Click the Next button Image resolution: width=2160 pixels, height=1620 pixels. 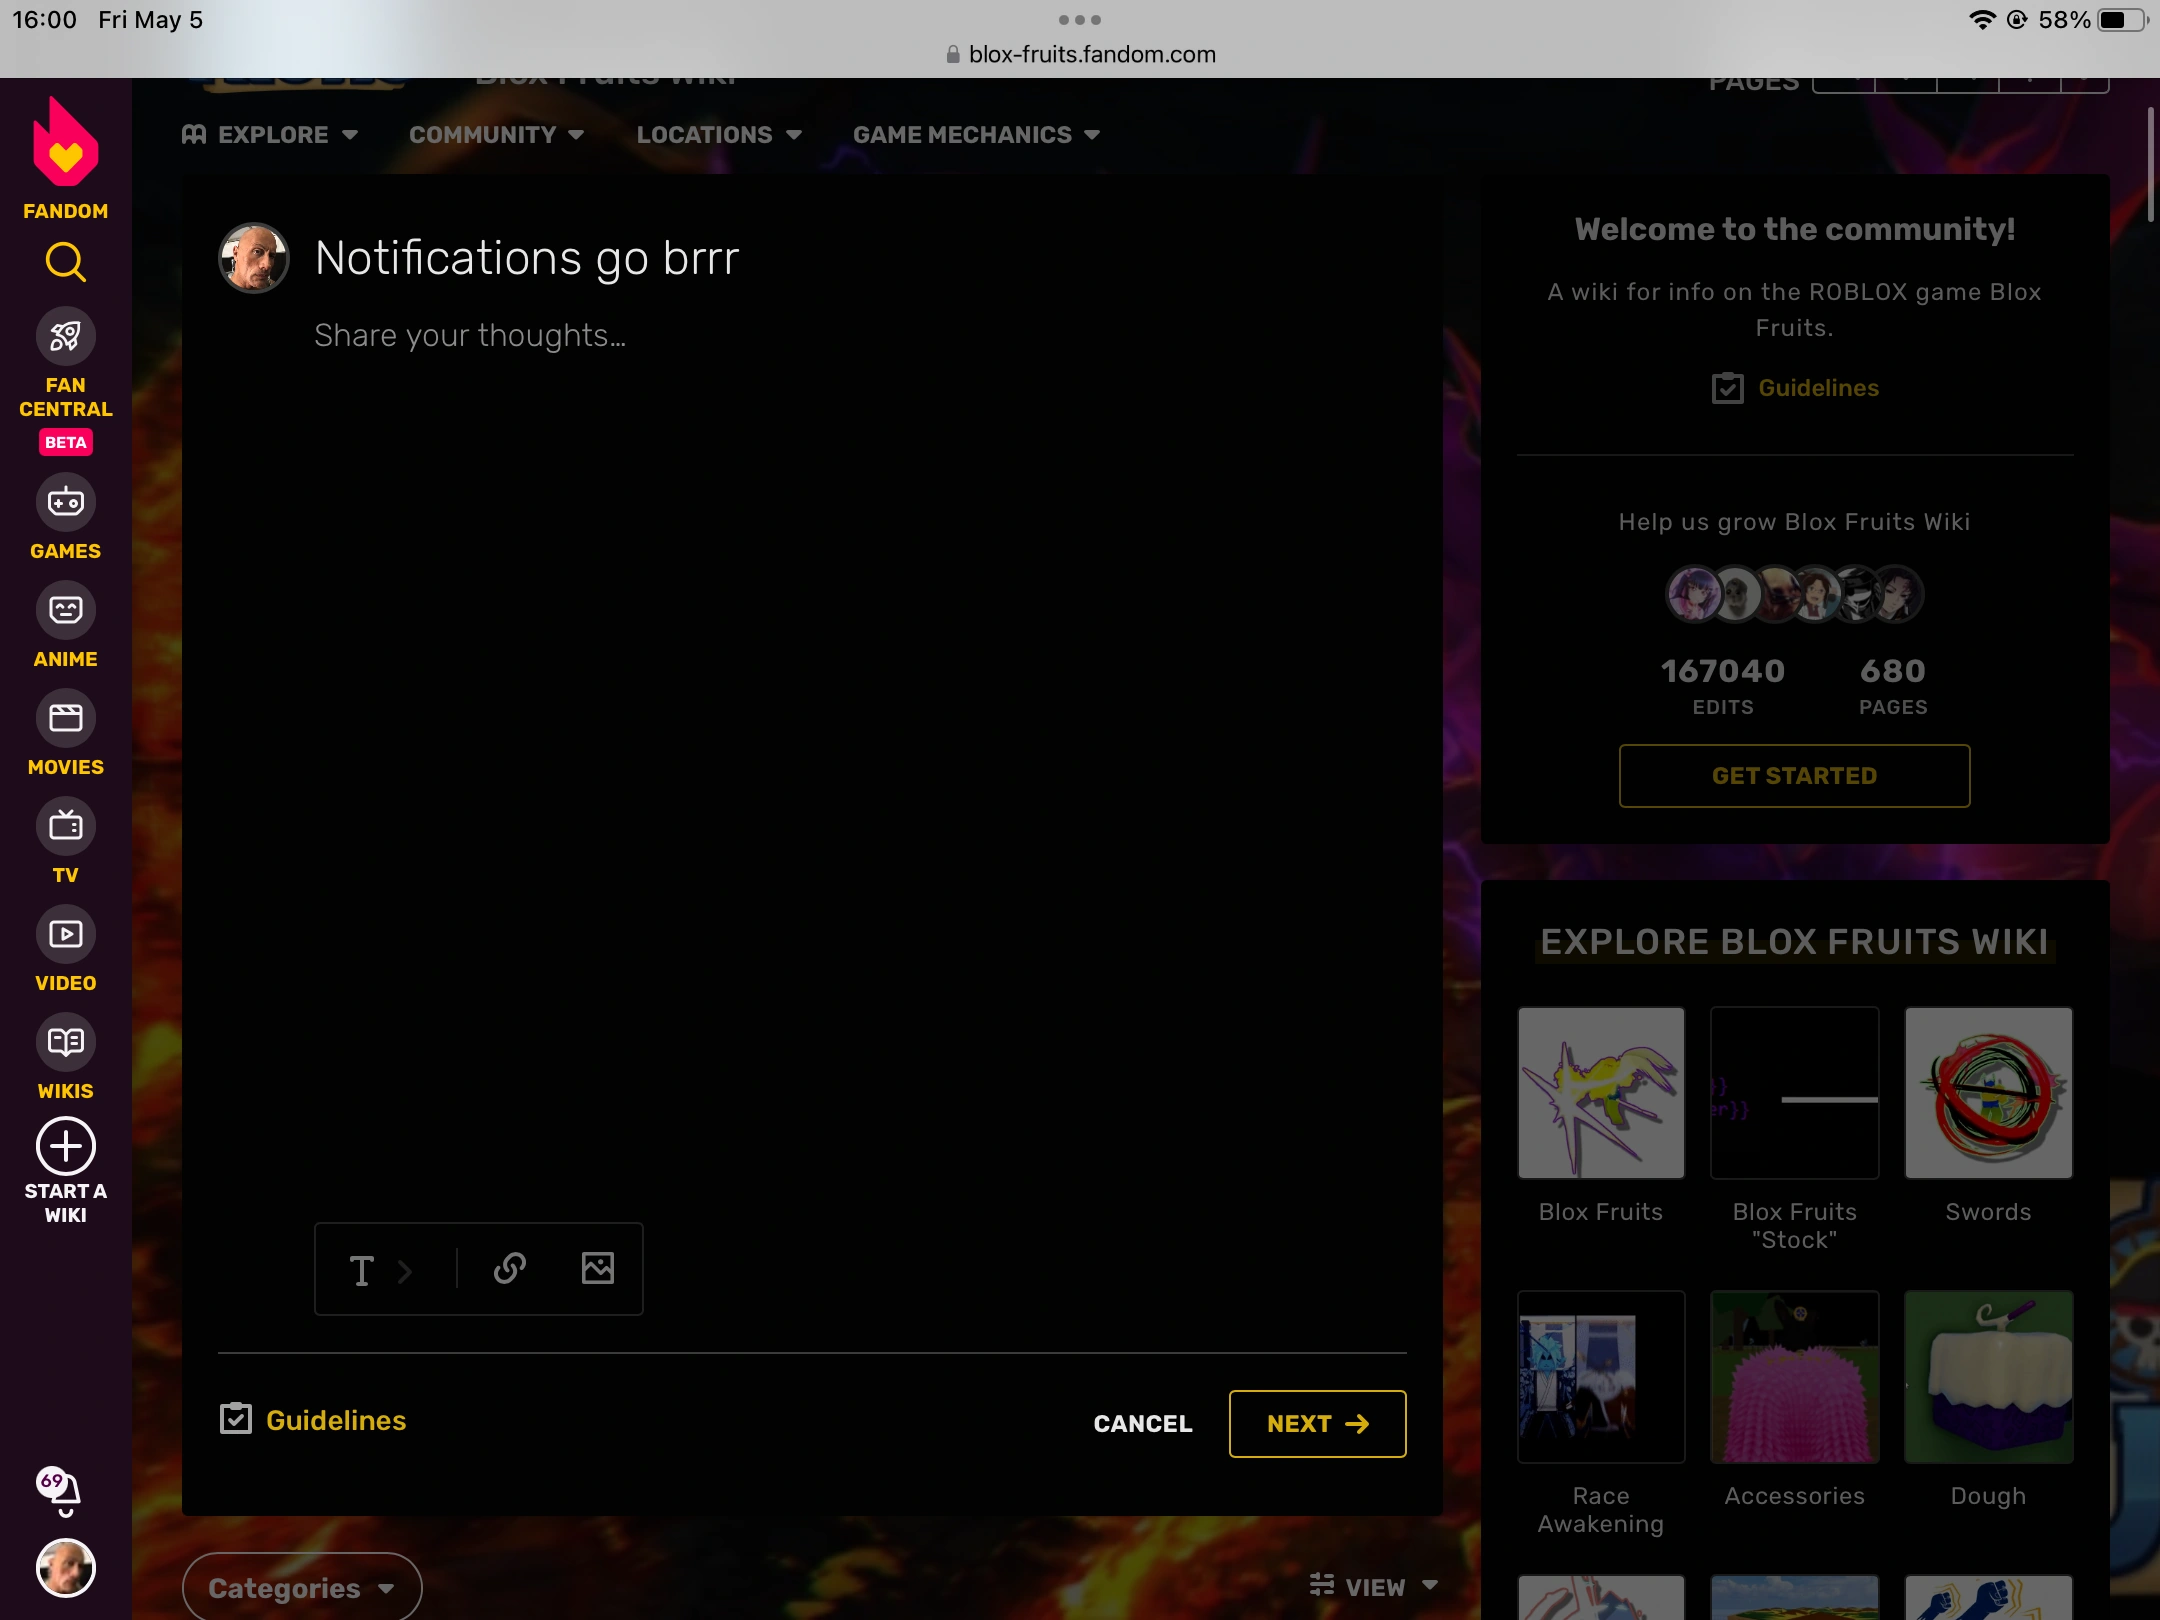click(x=1317, y=1423)
